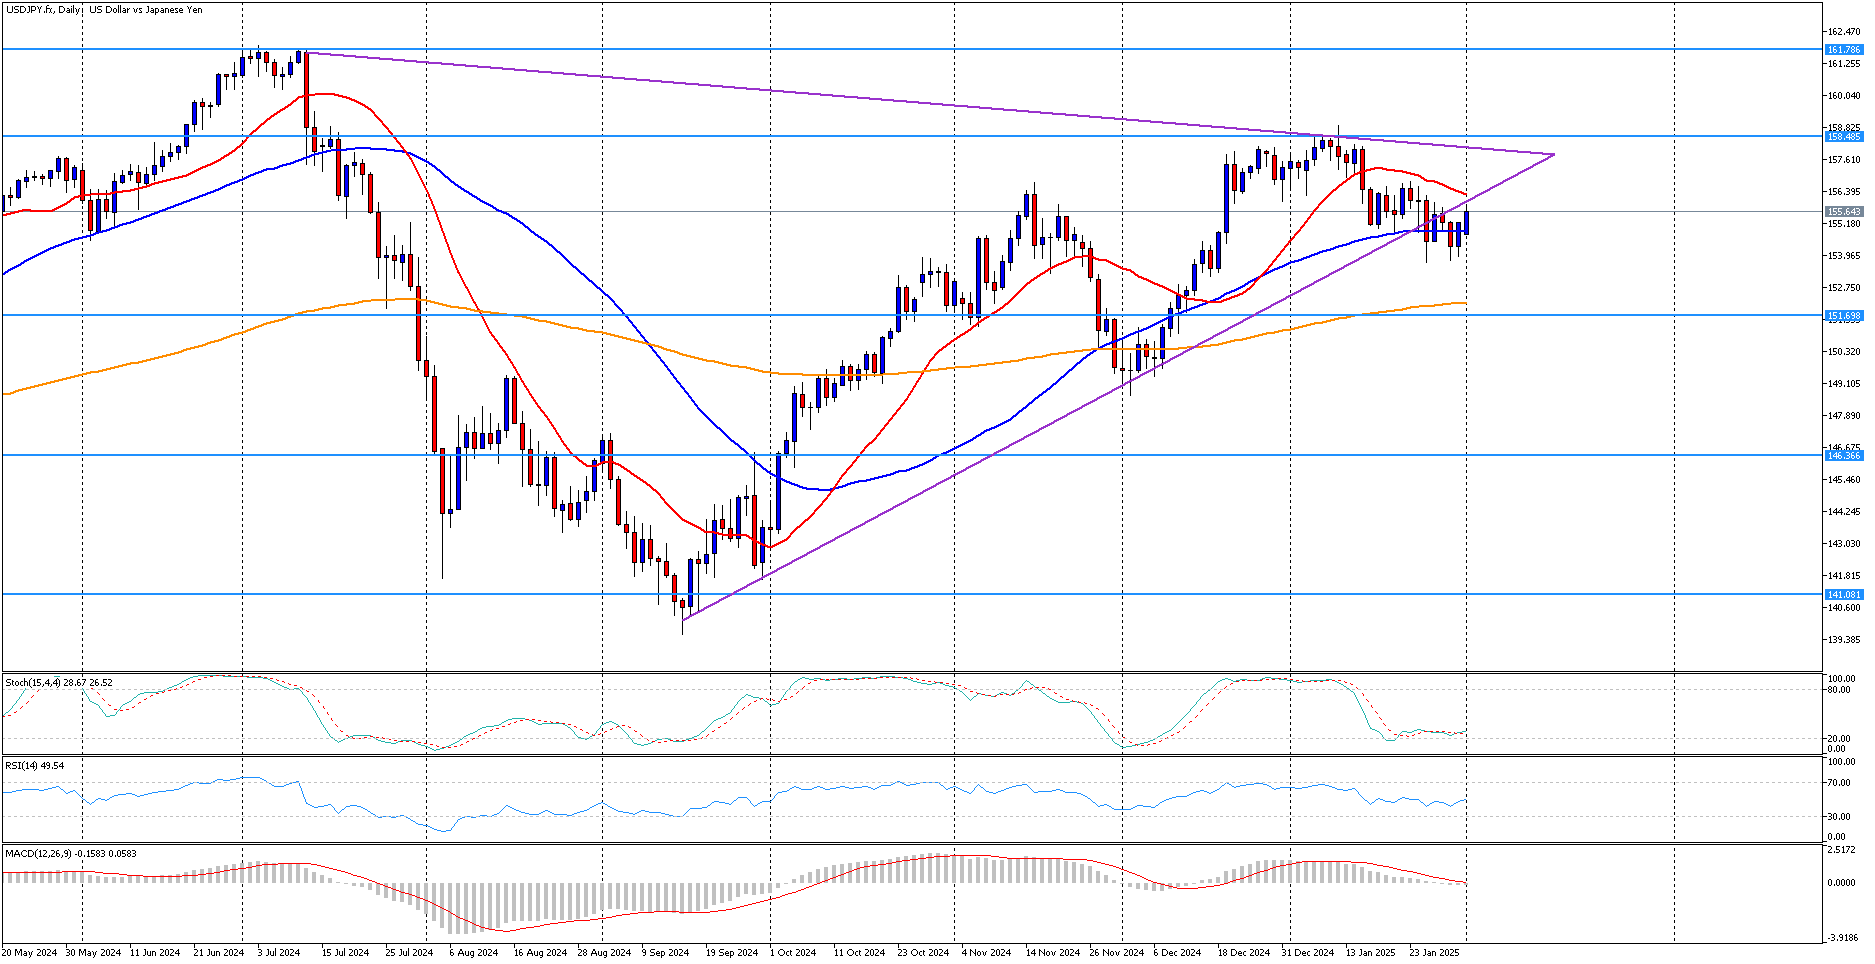Select the 141.081 horizontal line label
The width and height of the screenshot is (1875, 964).
(x=1843, y=594)
